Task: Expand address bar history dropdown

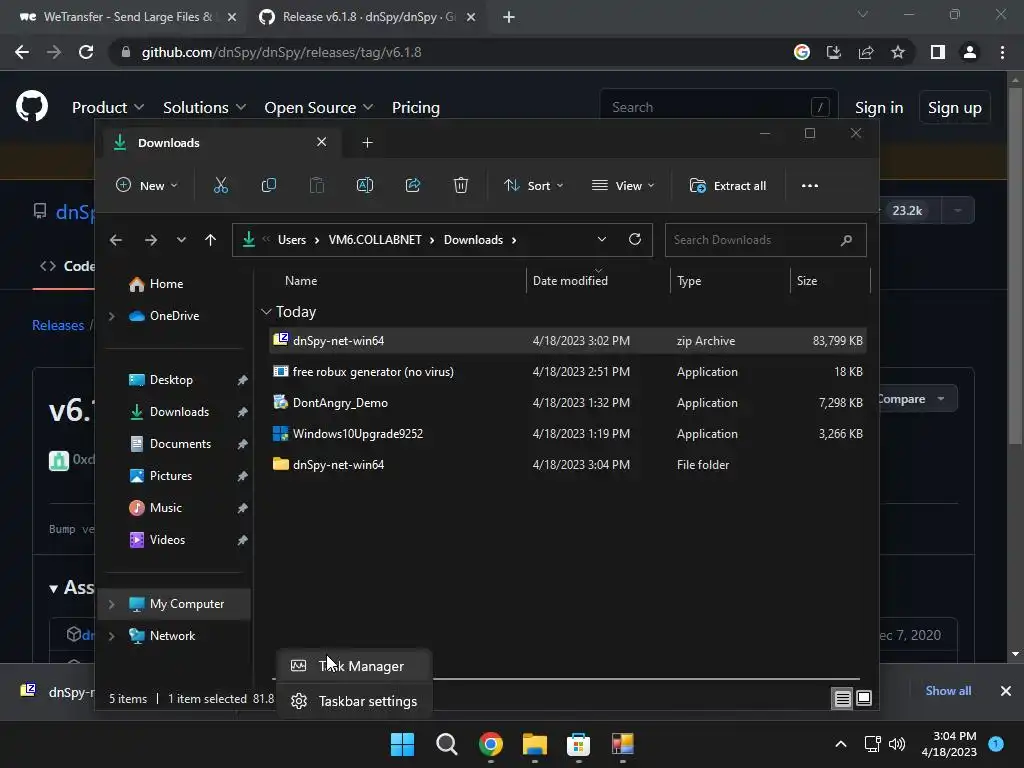Action: (601, 240)
